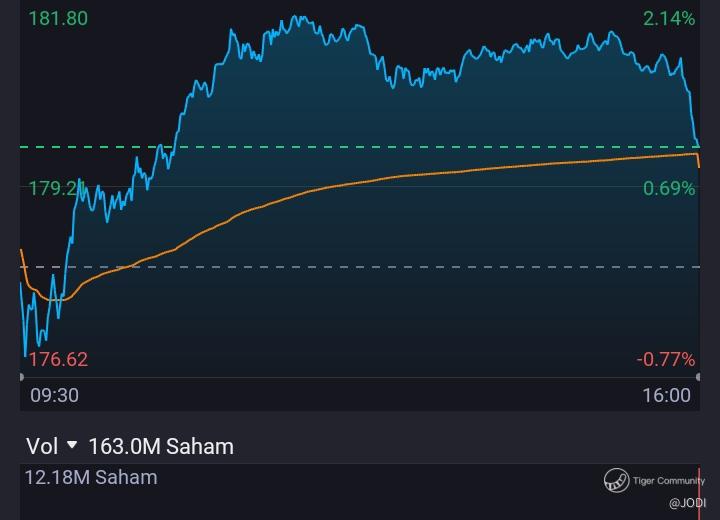This screenshot has width=720, height=520.
Task: Click the 176.62 low price label
Action: [58, 359]
